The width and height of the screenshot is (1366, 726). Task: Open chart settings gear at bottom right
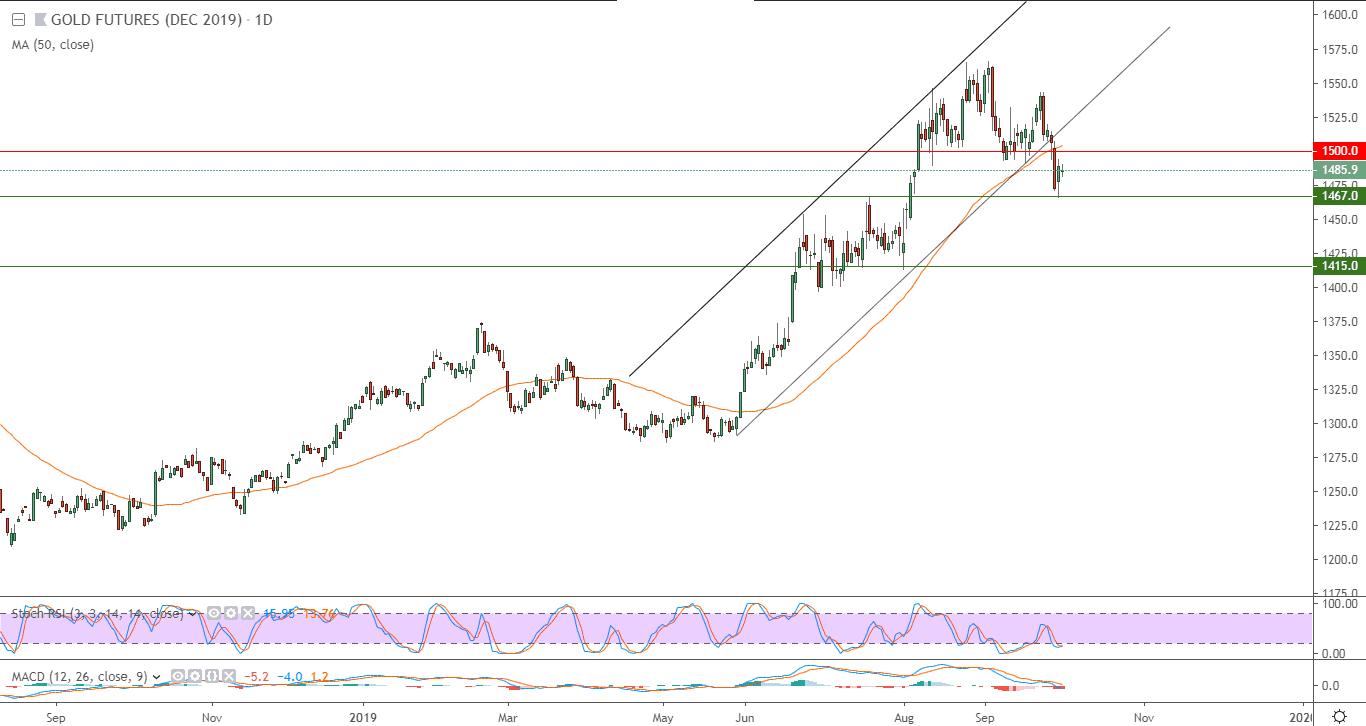[1339, 716]
